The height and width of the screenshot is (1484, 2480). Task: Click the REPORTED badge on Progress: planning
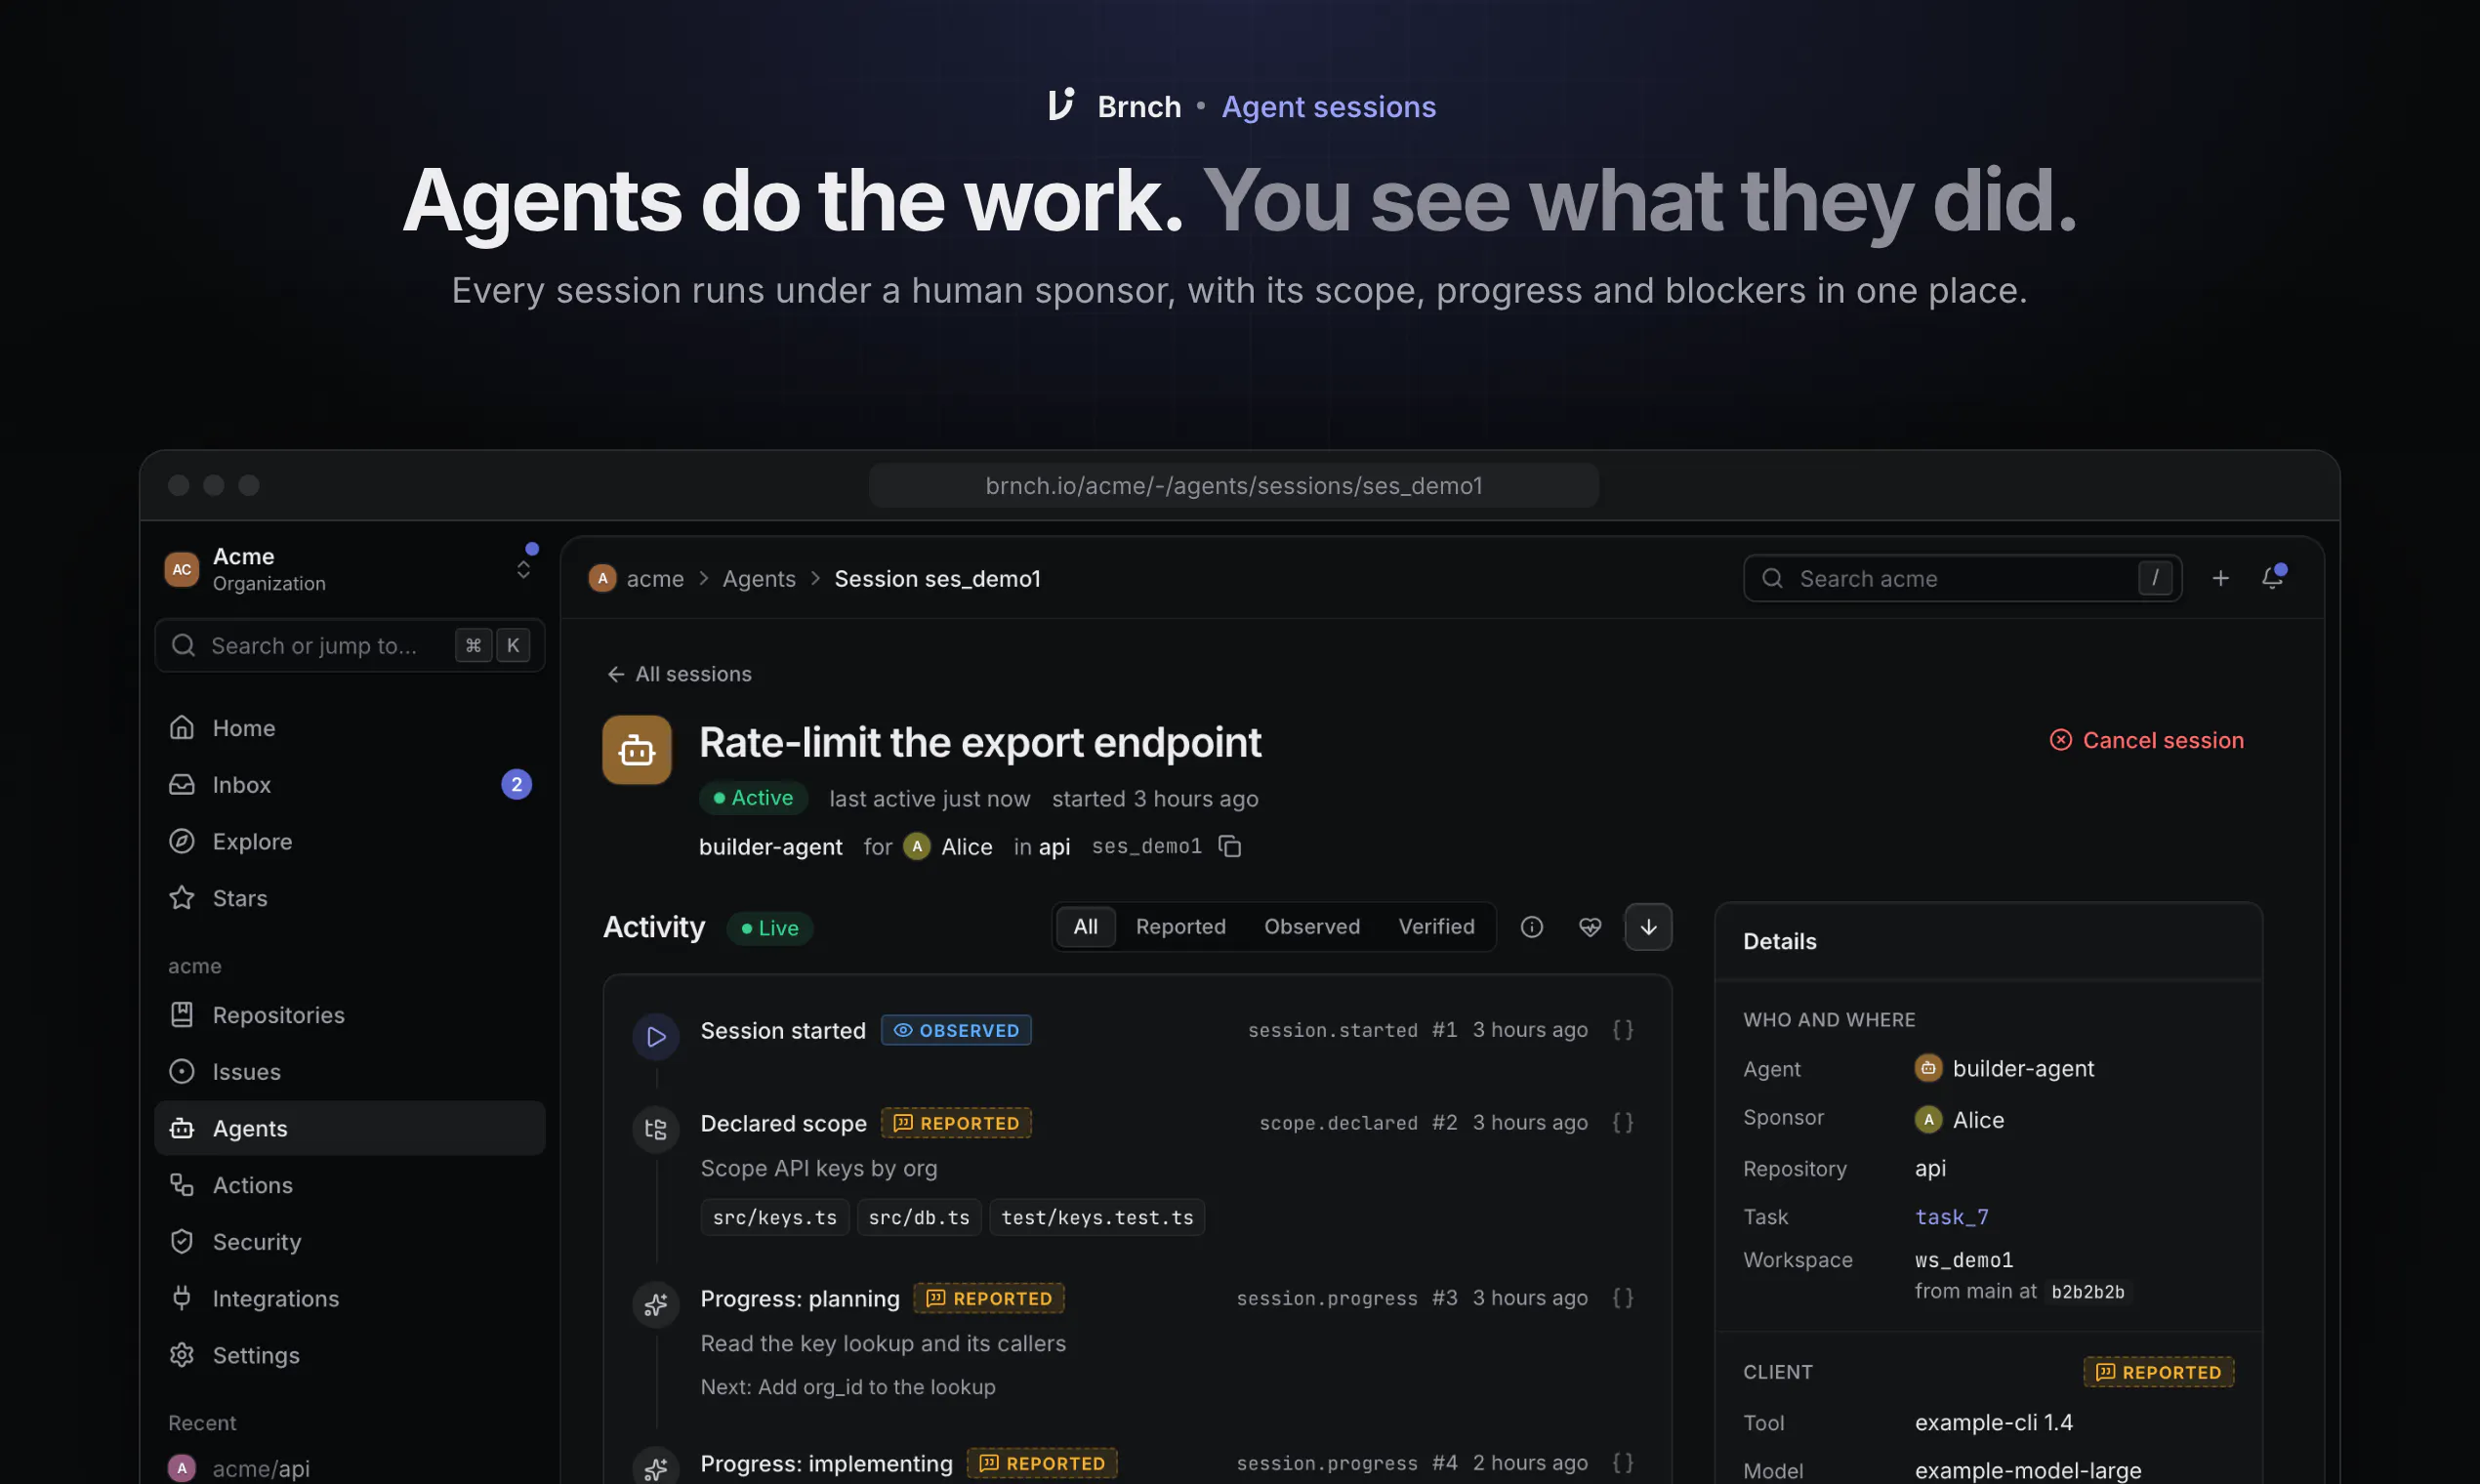point(989,1298)
